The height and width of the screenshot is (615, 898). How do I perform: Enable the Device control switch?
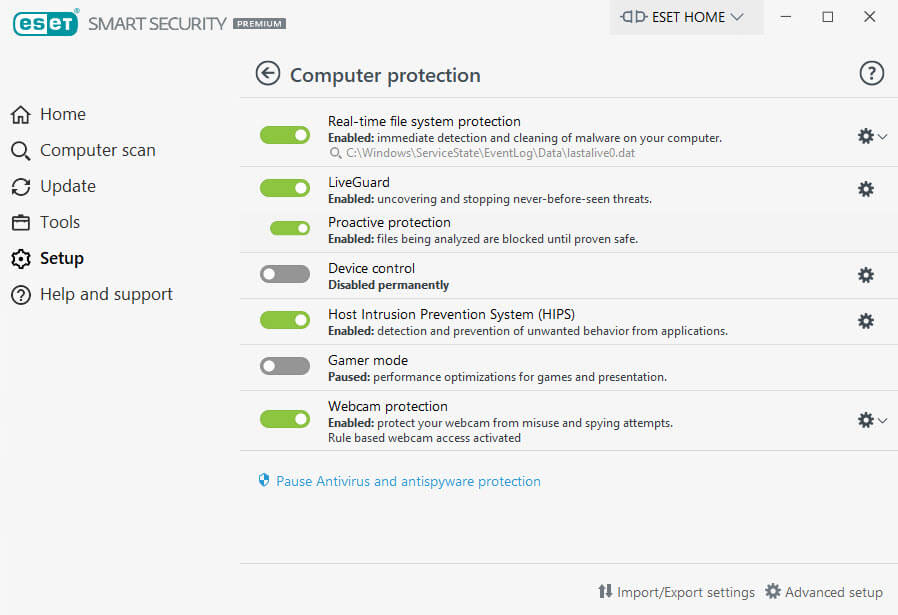(285, 274)
